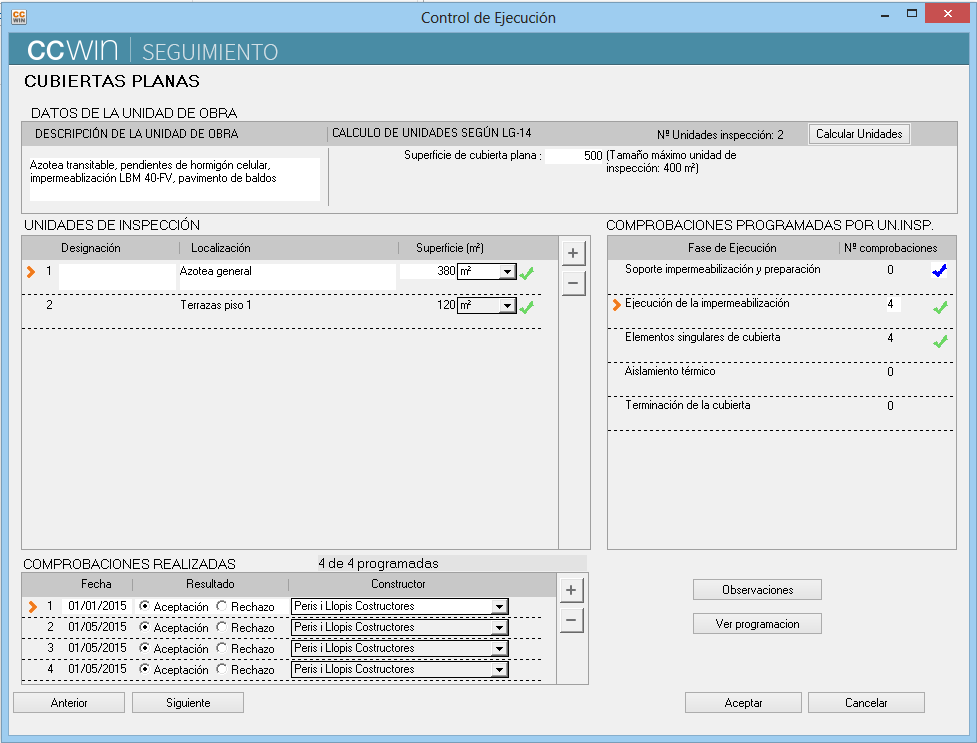Click the green checkmark on Terrazas piso 1 row
This screenshot has height=743, width=977.
(527, 307)
